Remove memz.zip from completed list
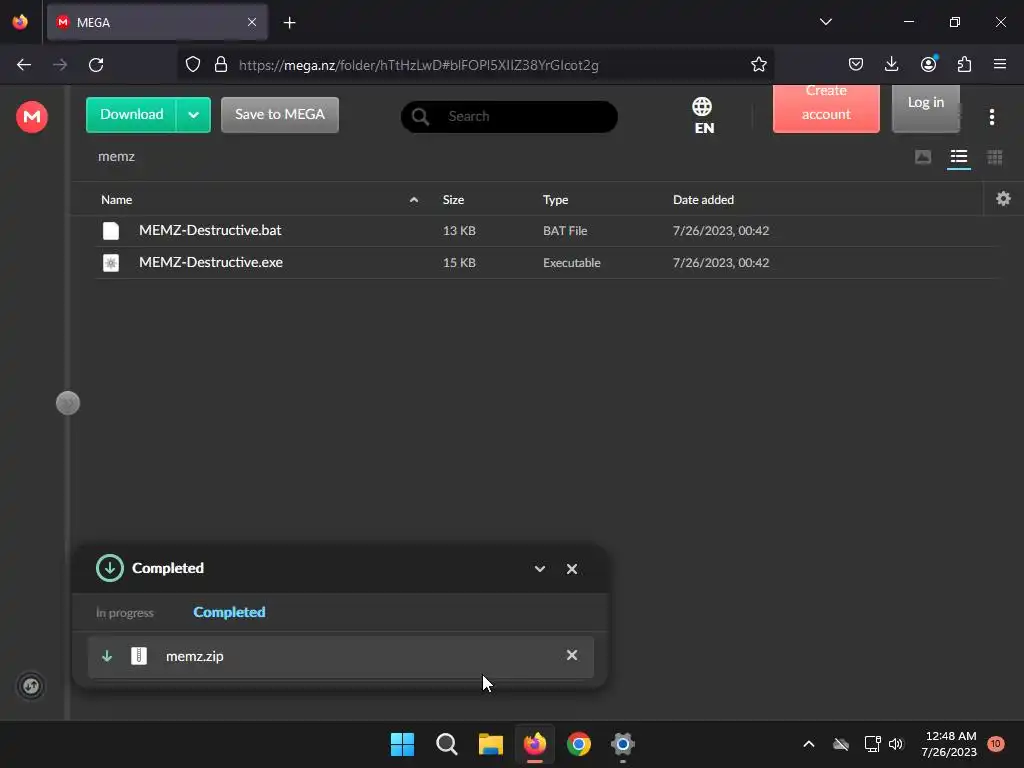The width and height of the screenshot is (1024, 768). [571, 655]
